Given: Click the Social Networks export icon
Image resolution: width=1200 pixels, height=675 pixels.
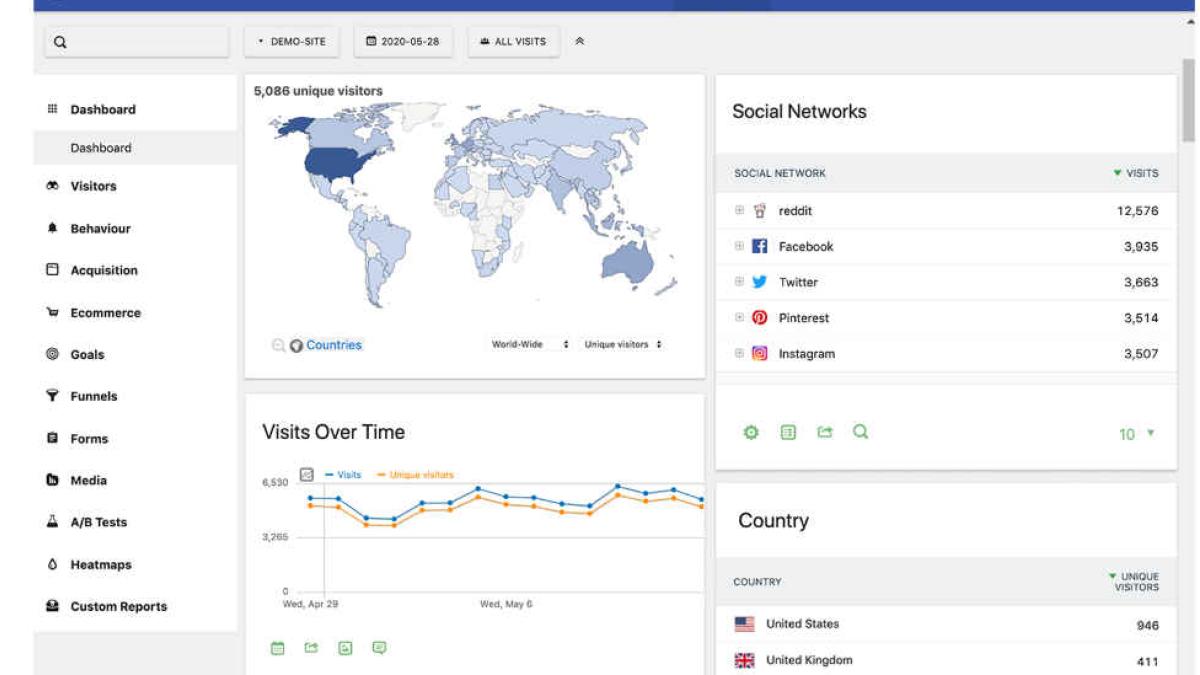Looking at the screenshot, I should (824, 433).
